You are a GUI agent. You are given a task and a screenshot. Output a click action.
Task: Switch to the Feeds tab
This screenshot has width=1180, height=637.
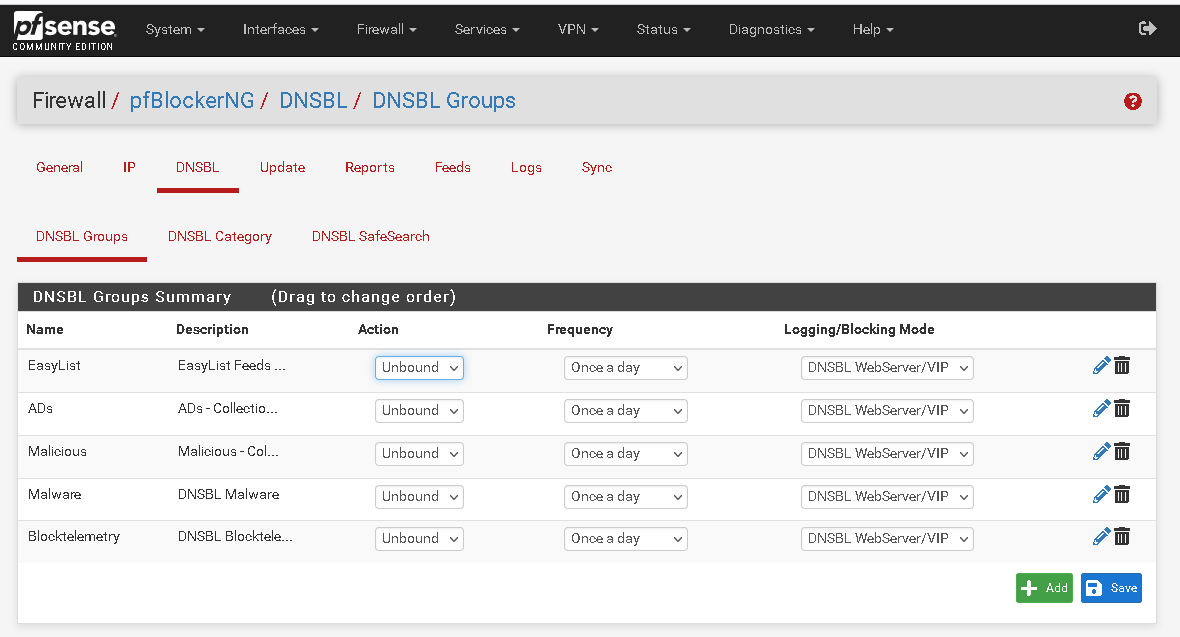(452, 167)
